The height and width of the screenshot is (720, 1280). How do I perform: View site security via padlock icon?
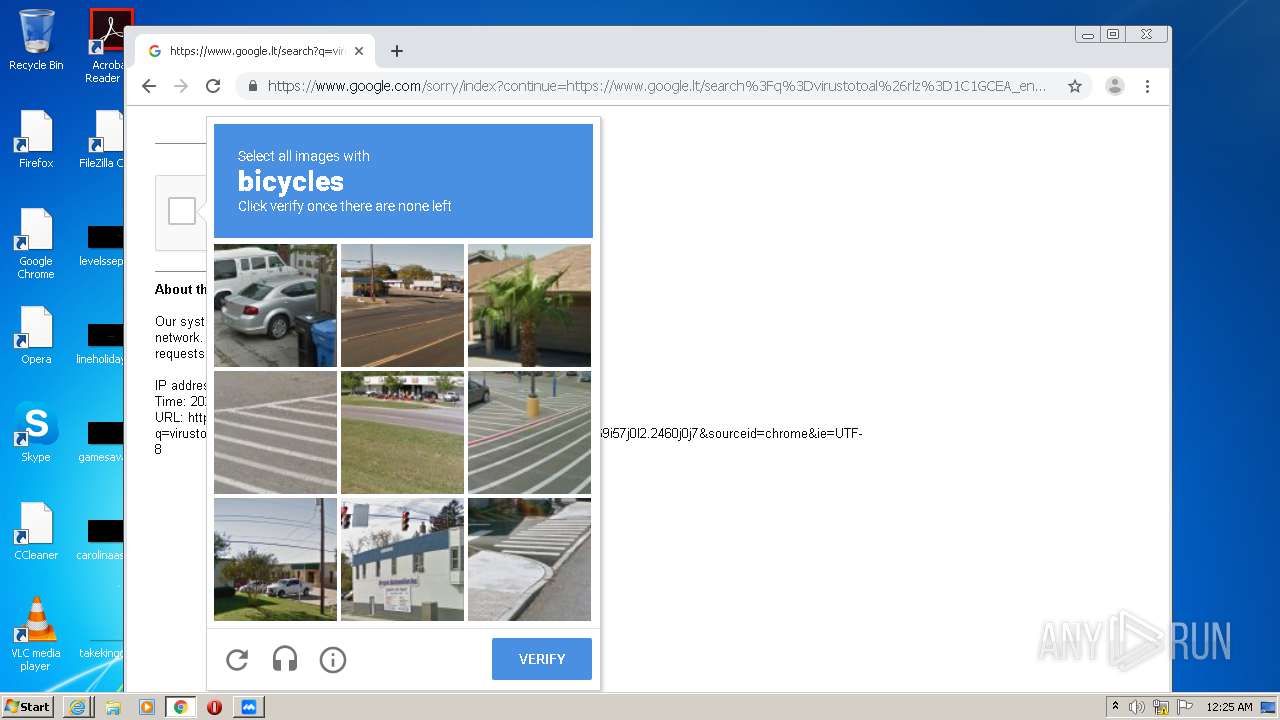point(252,86)
